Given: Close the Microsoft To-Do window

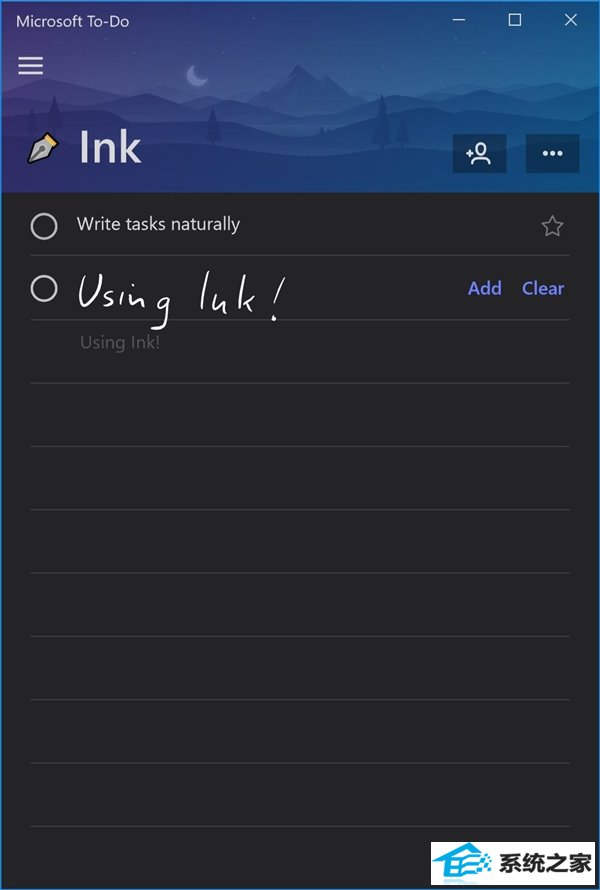Looking at the screenshot, I should pyautogui.click(x=571, y=20).
